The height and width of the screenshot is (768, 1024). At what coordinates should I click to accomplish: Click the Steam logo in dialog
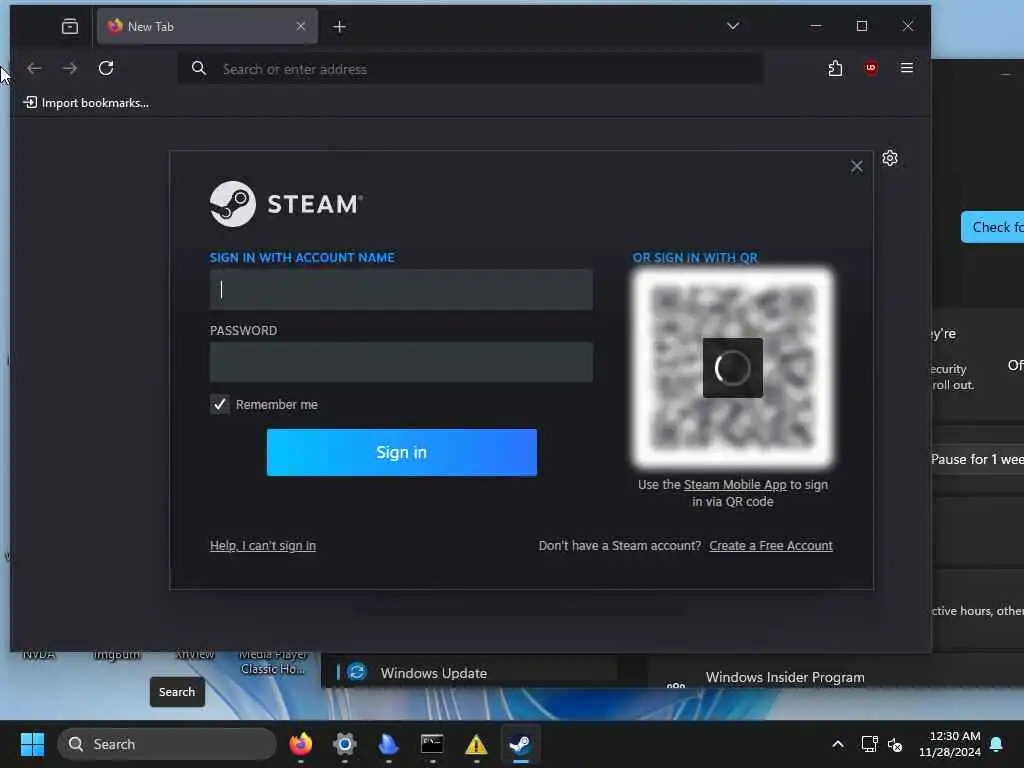tap(285, 204)
